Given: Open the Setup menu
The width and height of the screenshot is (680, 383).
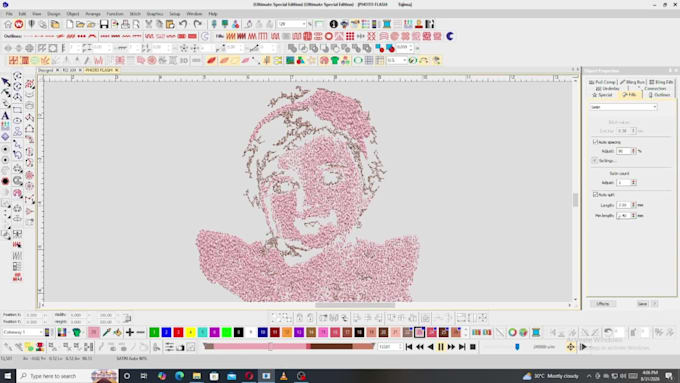Looking at the screenshot, I should (x=175, y=14).
